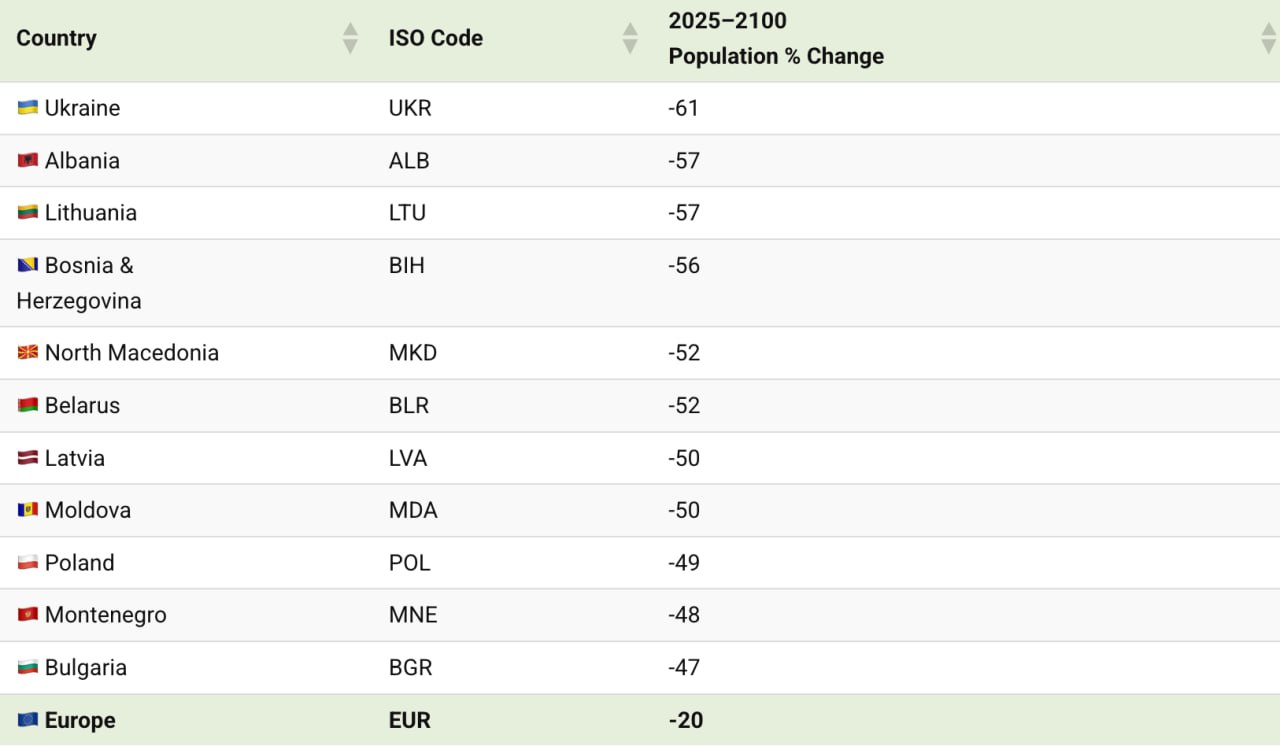This screenshot has height=746, width=1280.
Task: Click the Lithuania flag icon
Action: click(x=27, y=213)
